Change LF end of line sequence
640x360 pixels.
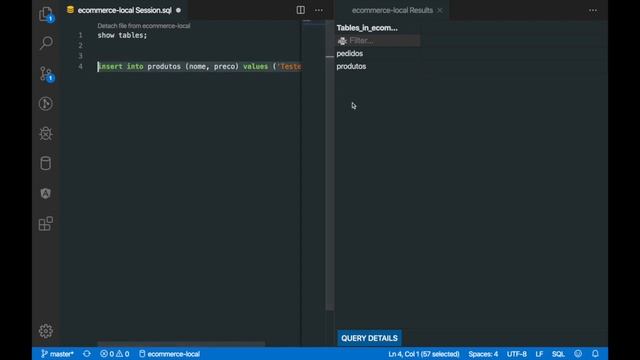point(539,354)
